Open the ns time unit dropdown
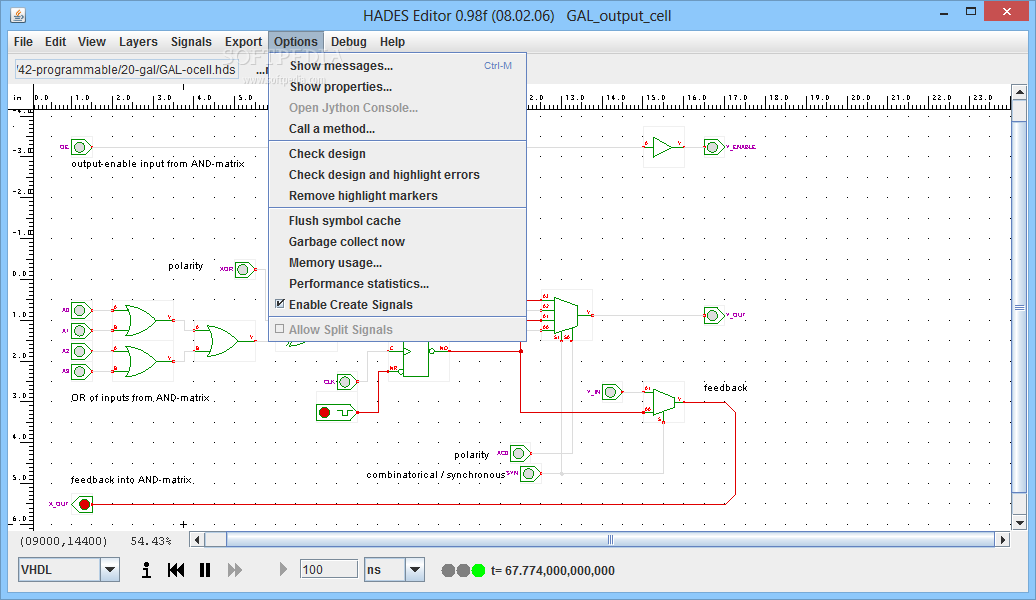The height and width of the screenshot is (600, 1036). pos(415,570)
